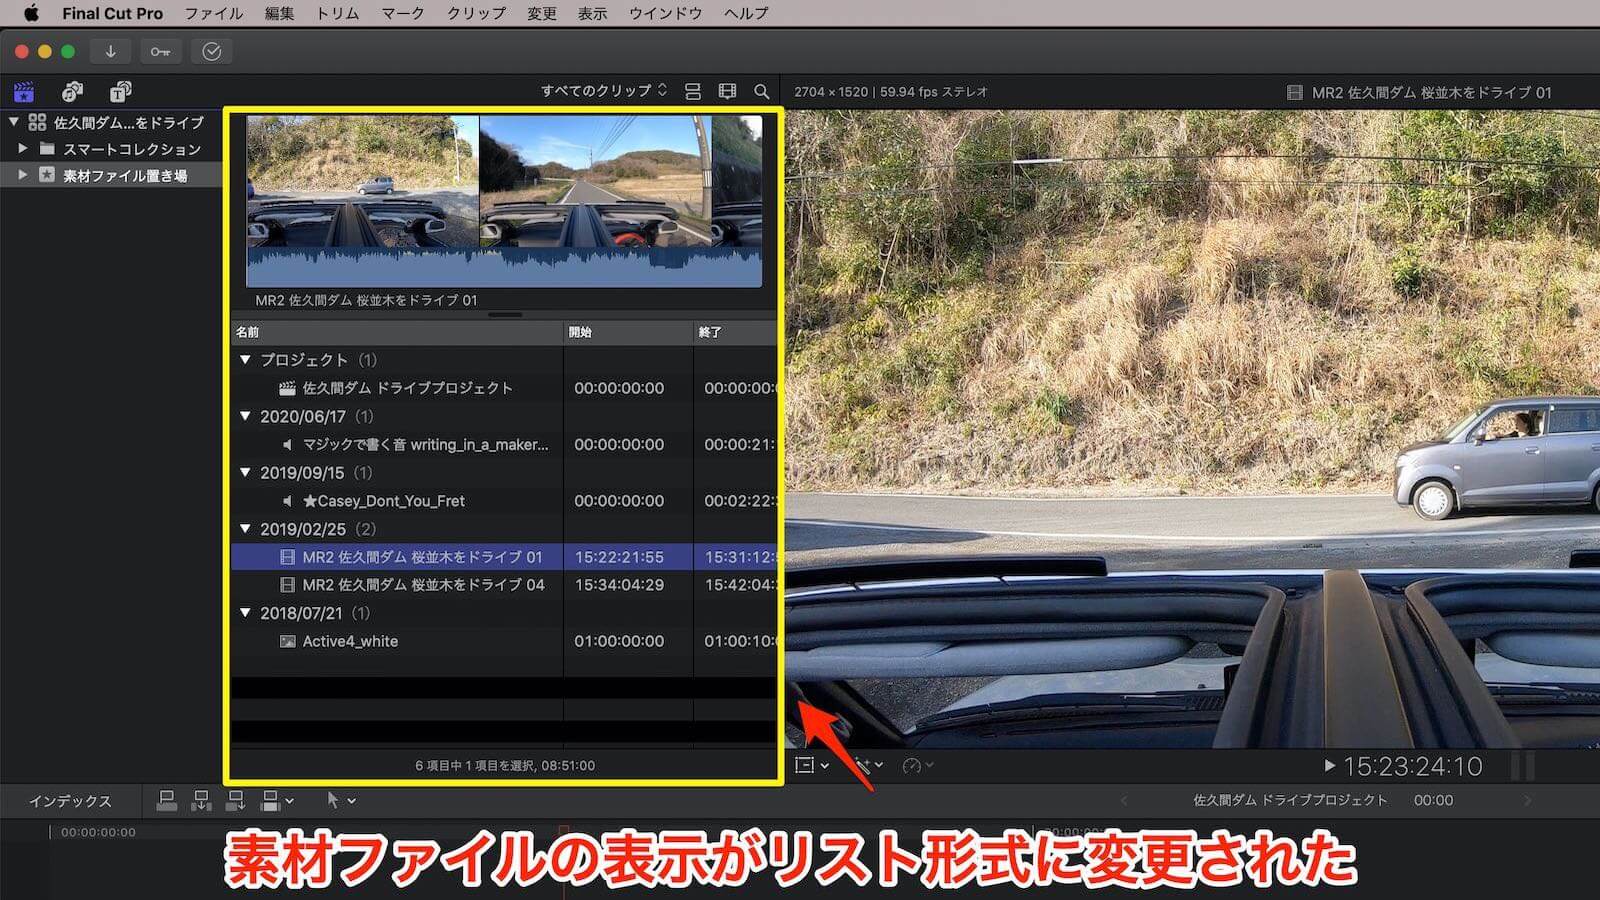This screenshot has height=900, width=1600.
Task: Open the クリップ menu
Action: pos(476,13)
